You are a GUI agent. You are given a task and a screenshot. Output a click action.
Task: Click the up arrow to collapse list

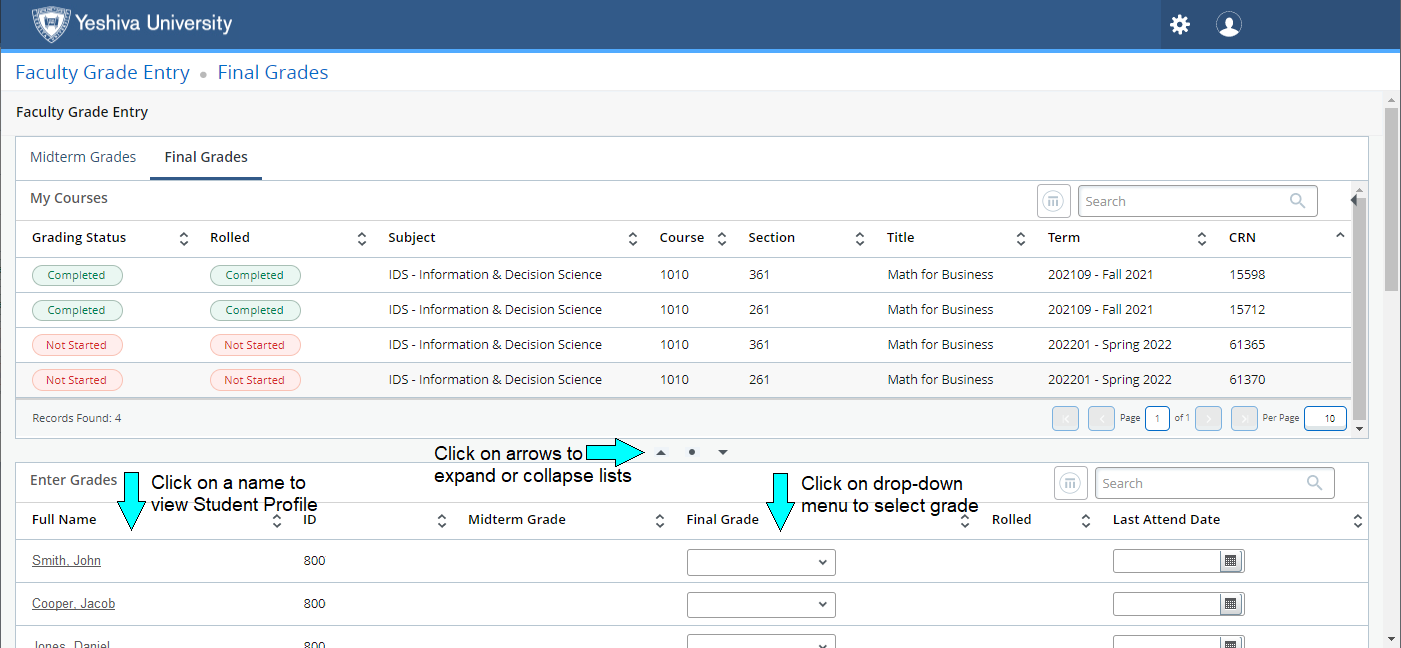click(661, 452)
